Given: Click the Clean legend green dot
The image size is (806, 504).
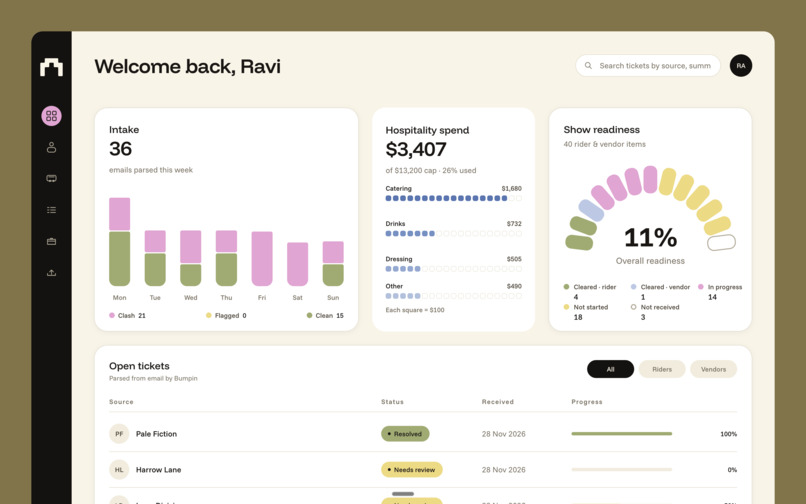Looking at the screenshot, I should coord(309,315).
